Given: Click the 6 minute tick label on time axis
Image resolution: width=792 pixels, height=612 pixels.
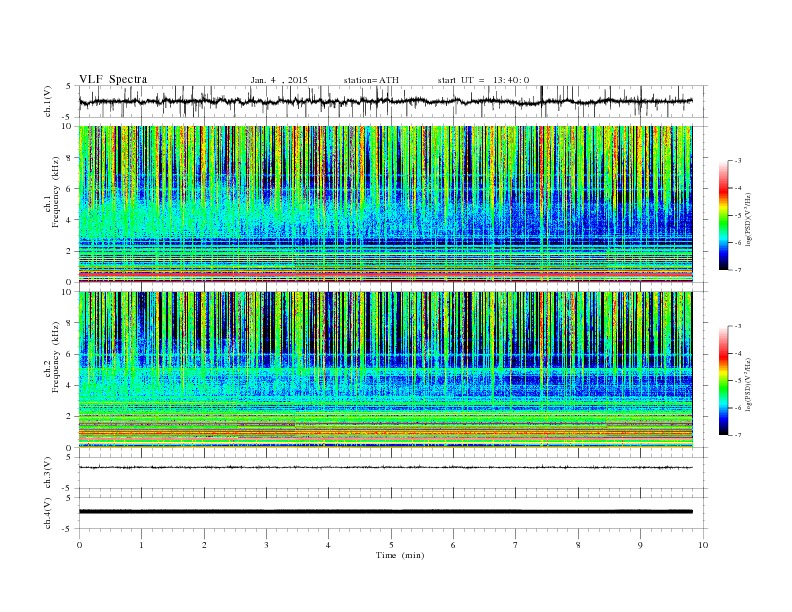Looking at the screenshot, I should tap(453, 545).
